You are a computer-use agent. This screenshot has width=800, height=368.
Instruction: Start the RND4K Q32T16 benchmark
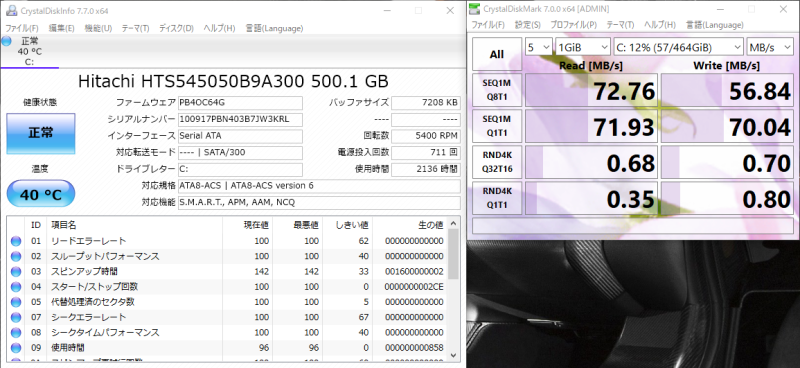pos(497,162)
